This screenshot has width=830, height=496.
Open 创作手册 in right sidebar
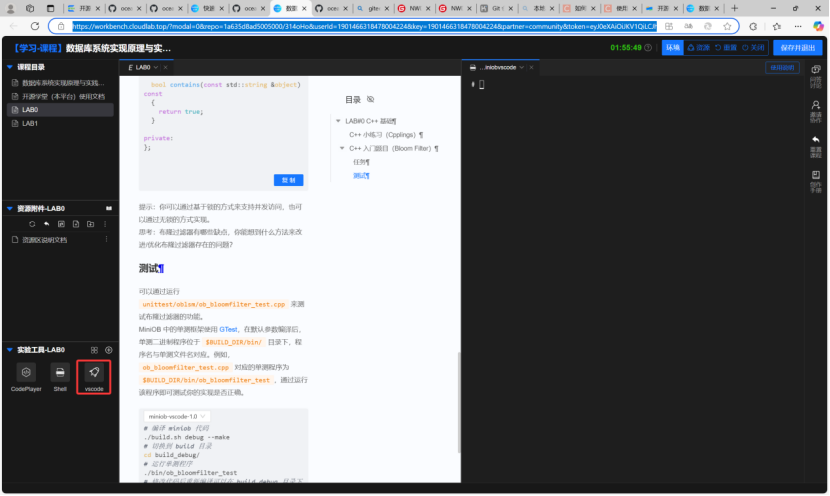pos(816,182)
